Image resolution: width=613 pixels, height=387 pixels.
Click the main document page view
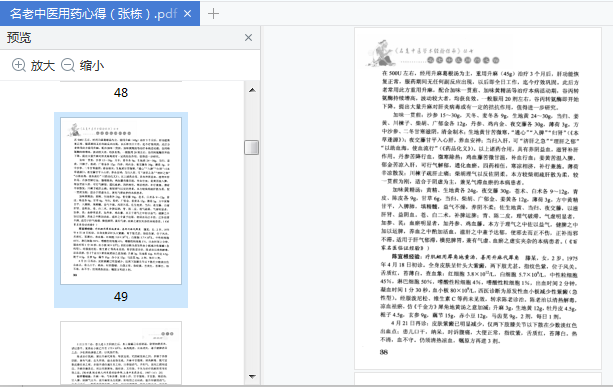pos(478,198)
